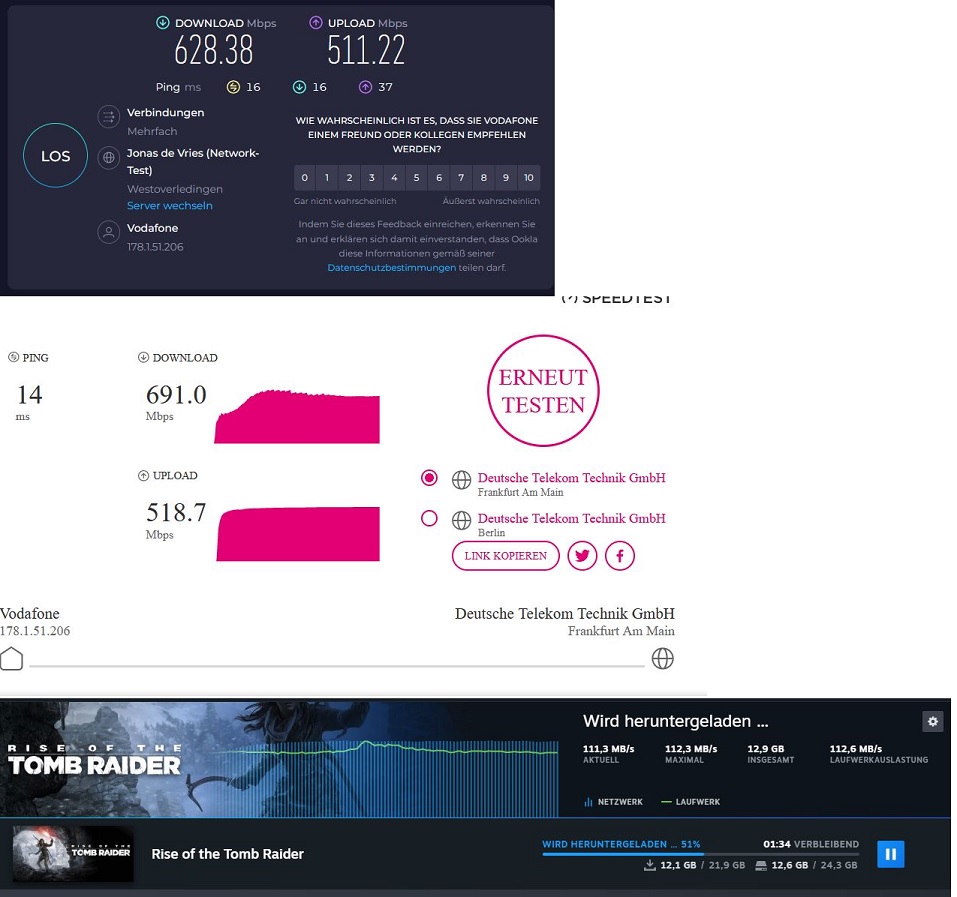Share the result via Facebook icon
The image size is (957, 897).
[x=619, y=556]
